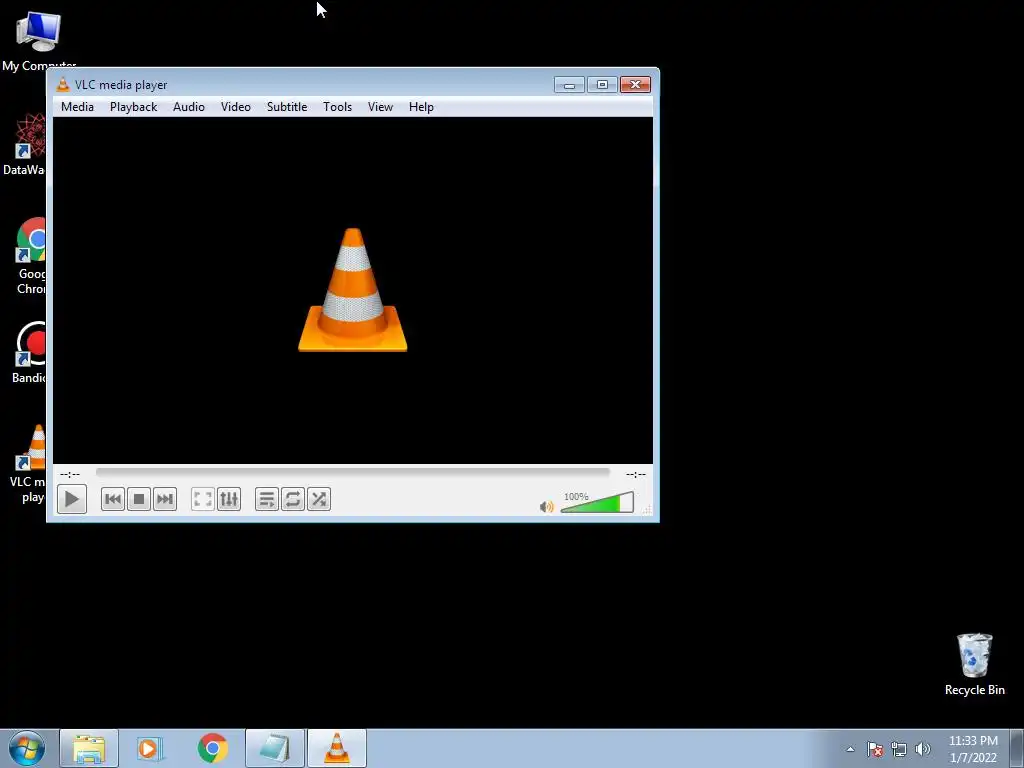Open Windows Explorer from taskbar
The image size is (1024, 768).
[89, 748]
